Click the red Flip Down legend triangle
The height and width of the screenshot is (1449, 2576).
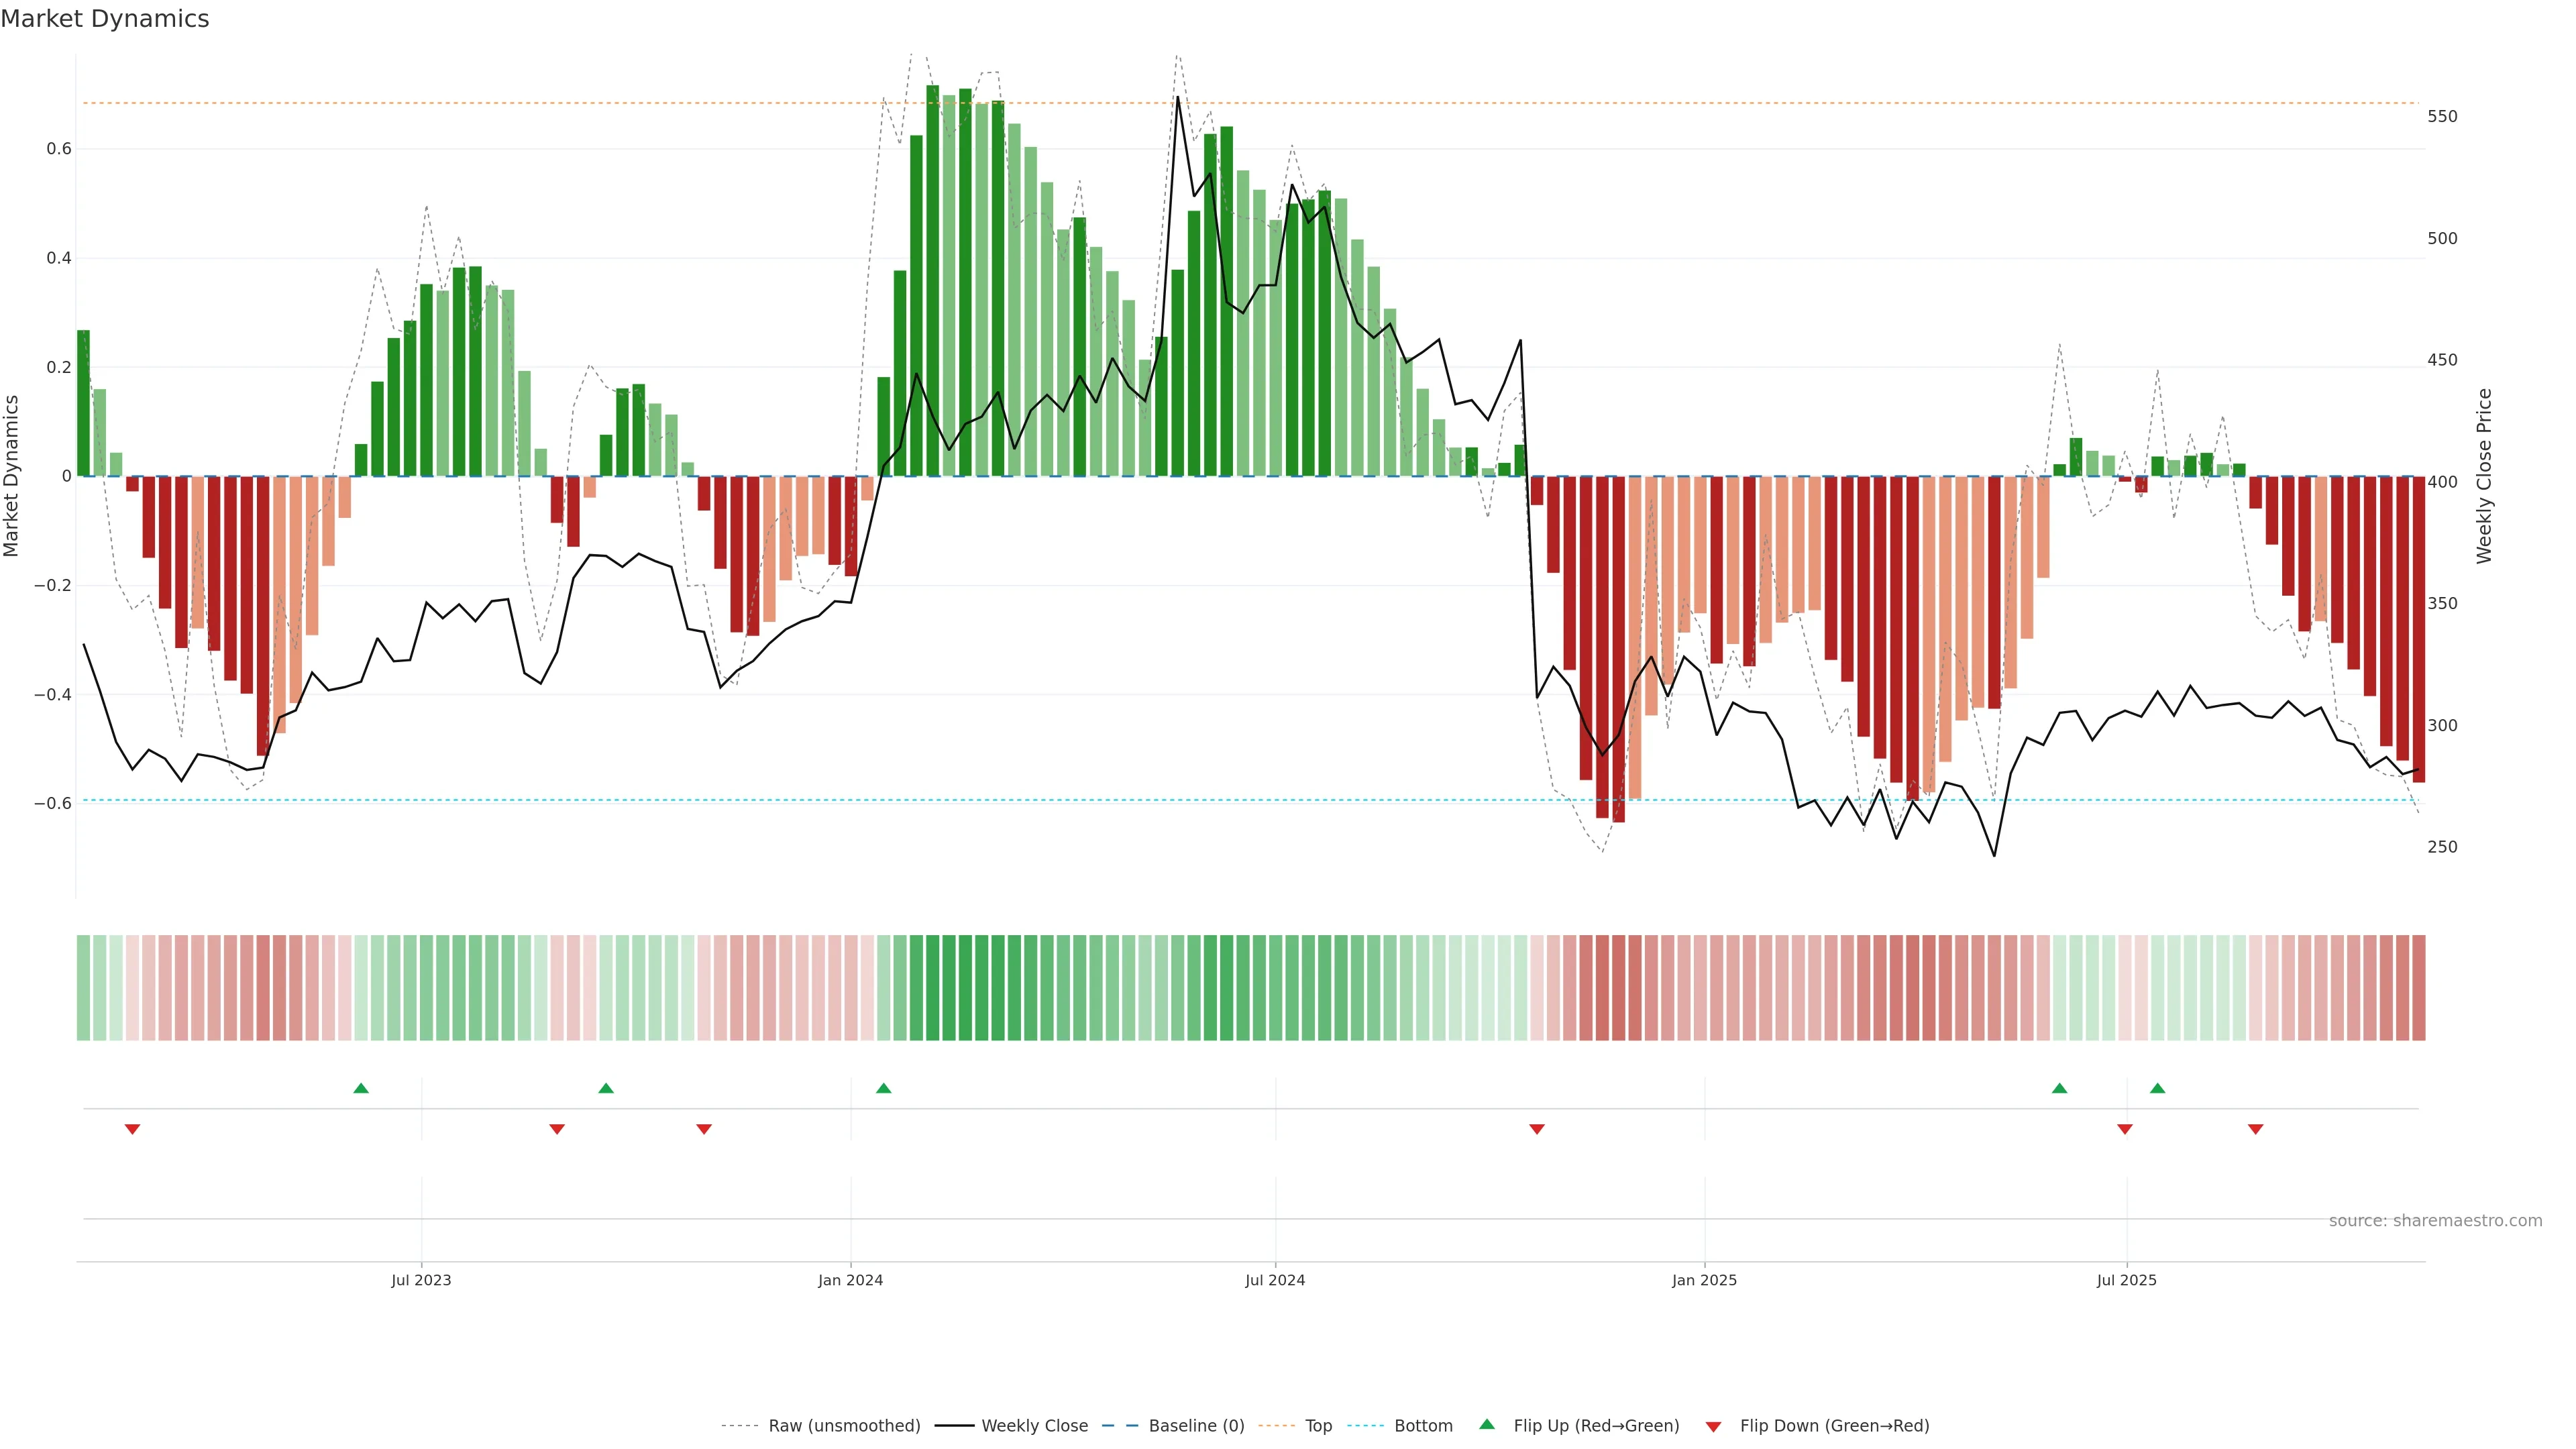coord(1713,1426)
